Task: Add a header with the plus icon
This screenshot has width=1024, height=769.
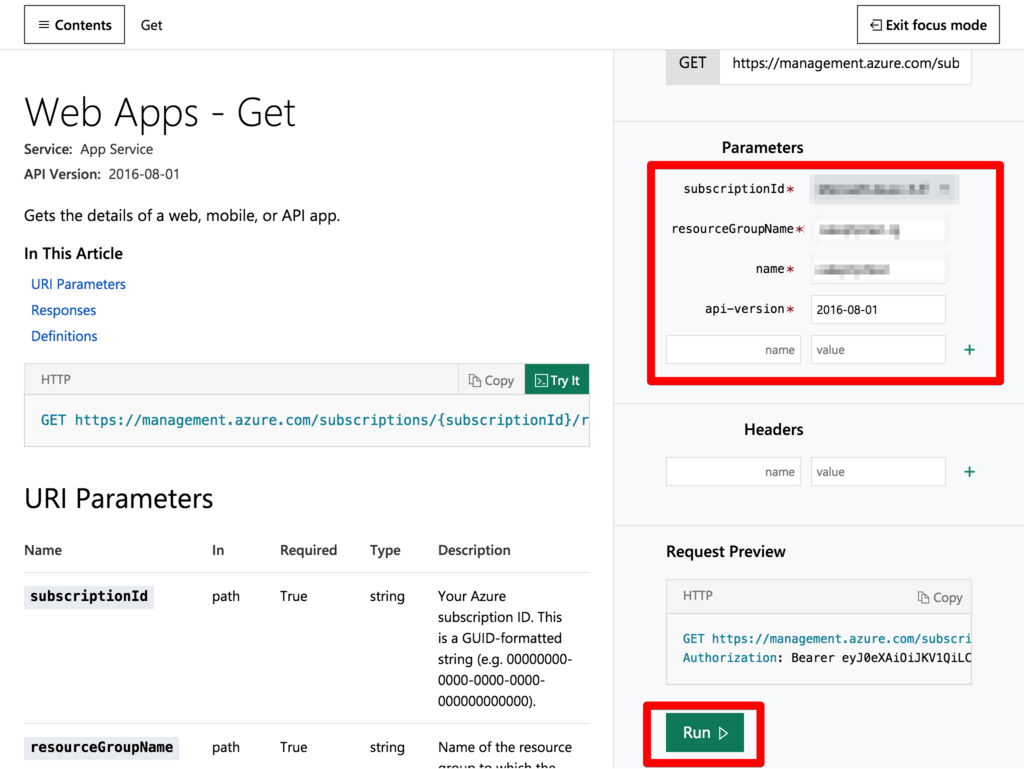Action: tap(969, 471)
